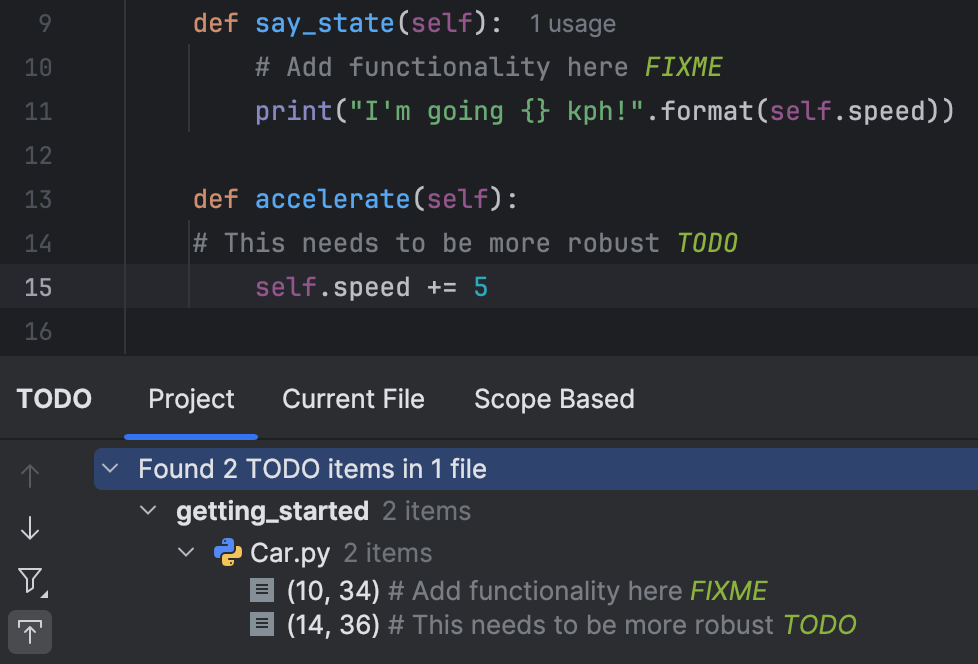Click the next TODO navigation arrow
The width and height of the screenshot is (978, 664).
30,527
